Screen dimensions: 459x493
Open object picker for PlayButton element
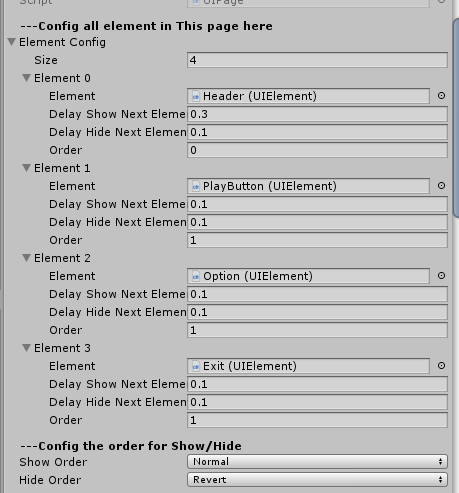coord(441,186)
